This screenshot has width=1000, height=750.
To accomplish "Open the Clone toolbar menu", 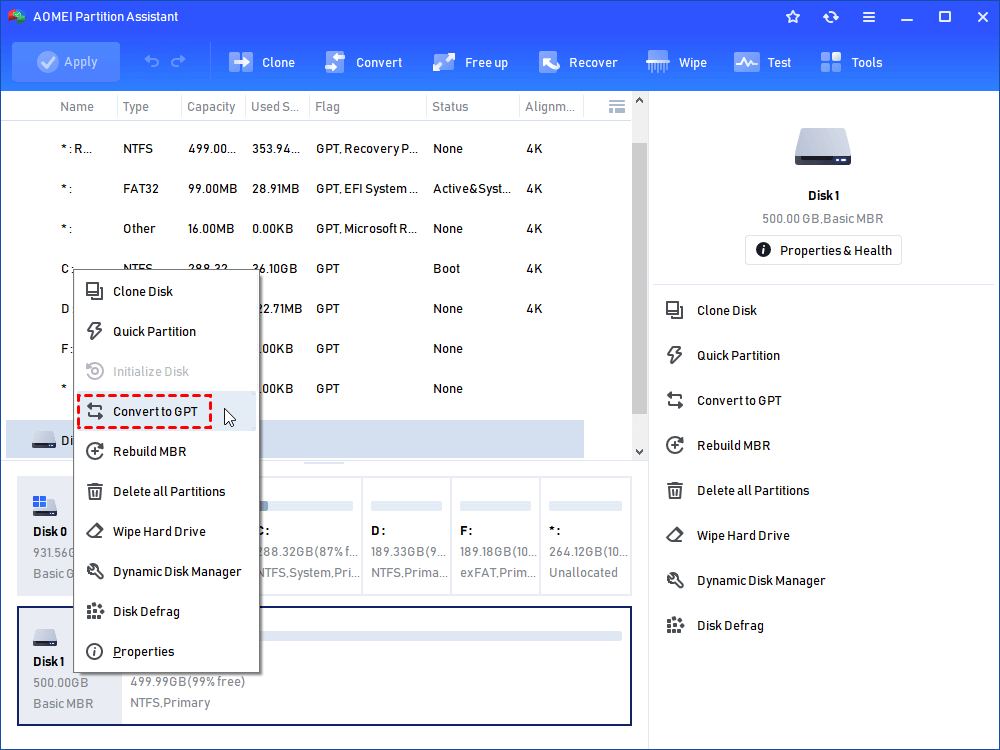I will coord(261,62).
